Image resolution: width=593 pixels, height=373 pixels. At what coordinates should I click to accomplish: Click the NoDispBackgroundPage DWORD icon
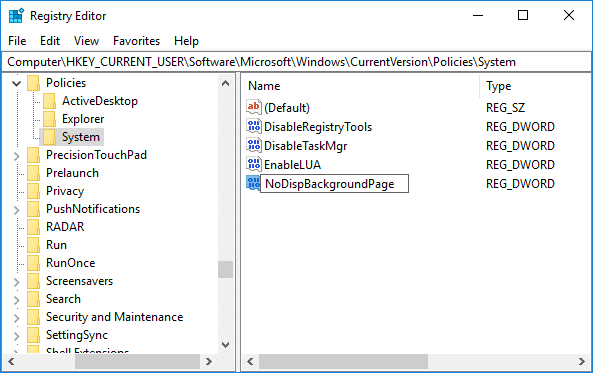tap(253, 183)
